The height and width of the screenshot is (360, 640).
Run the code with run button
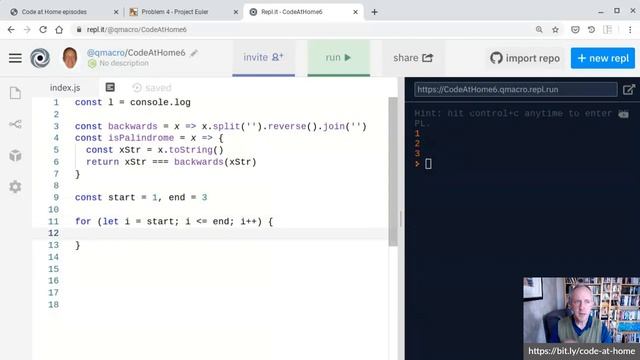coord(338,58)
